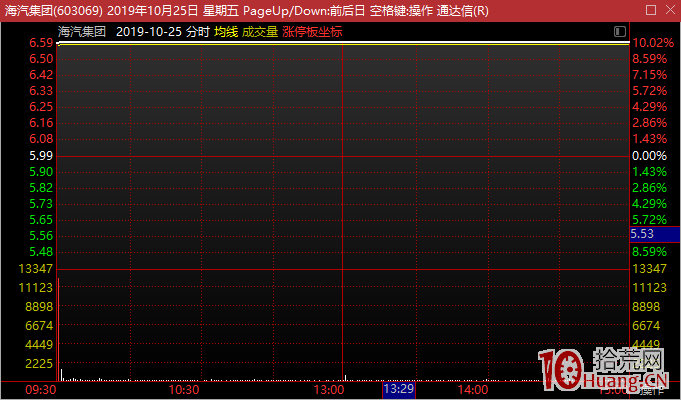Click the green 5.82 price label

click(41, 188)
